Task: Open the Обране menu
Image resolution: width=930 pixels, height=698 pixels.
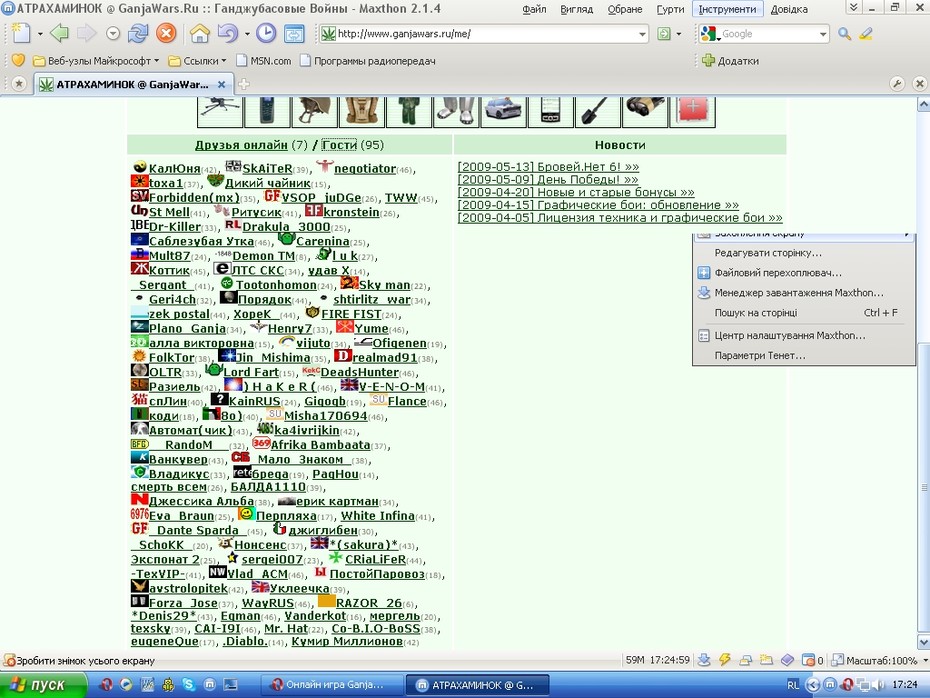Action: [625, 9]
